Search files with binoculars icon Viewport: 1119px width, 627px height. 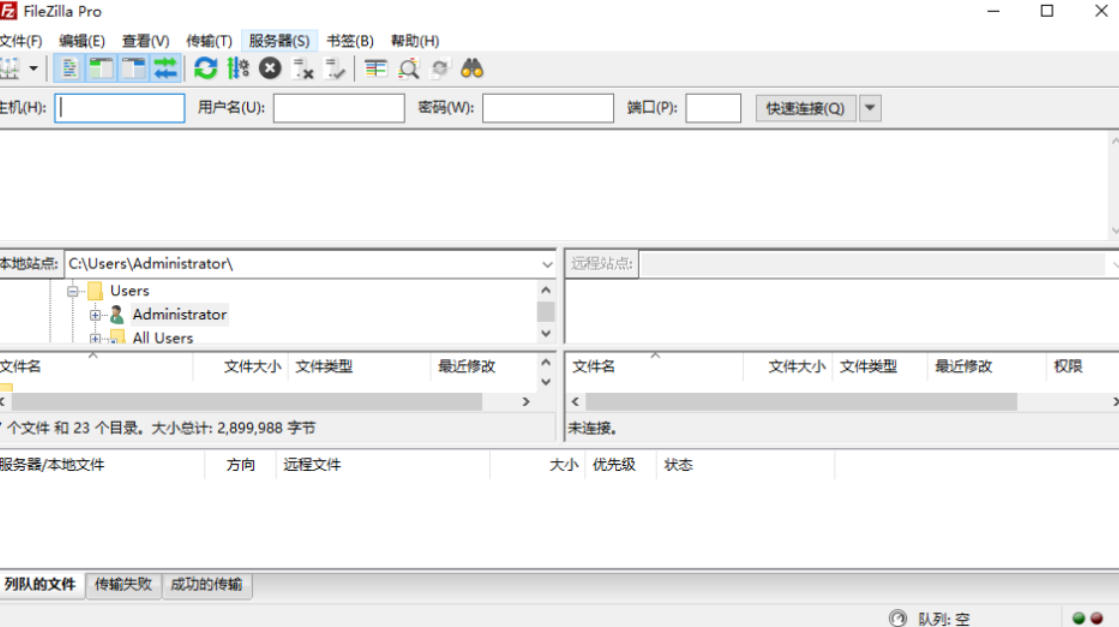pos(472,68)
